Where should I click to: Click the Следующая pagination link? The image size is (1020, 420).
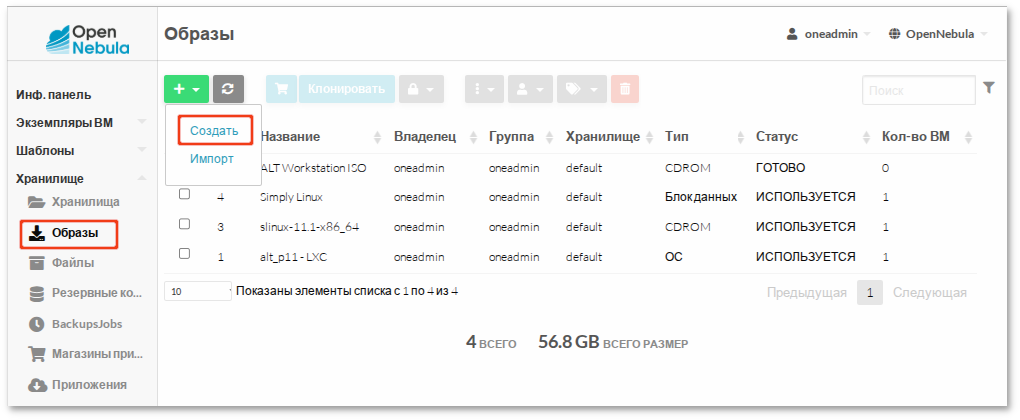(x=930, y=293)
